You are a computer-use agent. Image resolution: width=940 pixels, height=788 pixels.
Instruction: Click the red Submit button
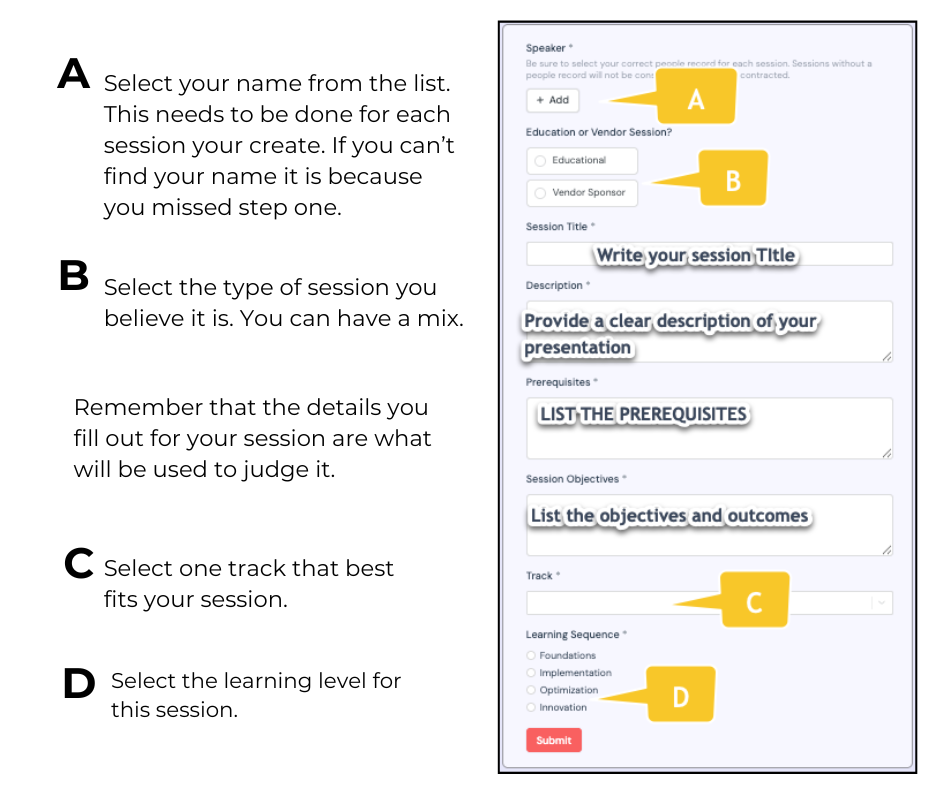pyautogui.click(x=554, y=740)
